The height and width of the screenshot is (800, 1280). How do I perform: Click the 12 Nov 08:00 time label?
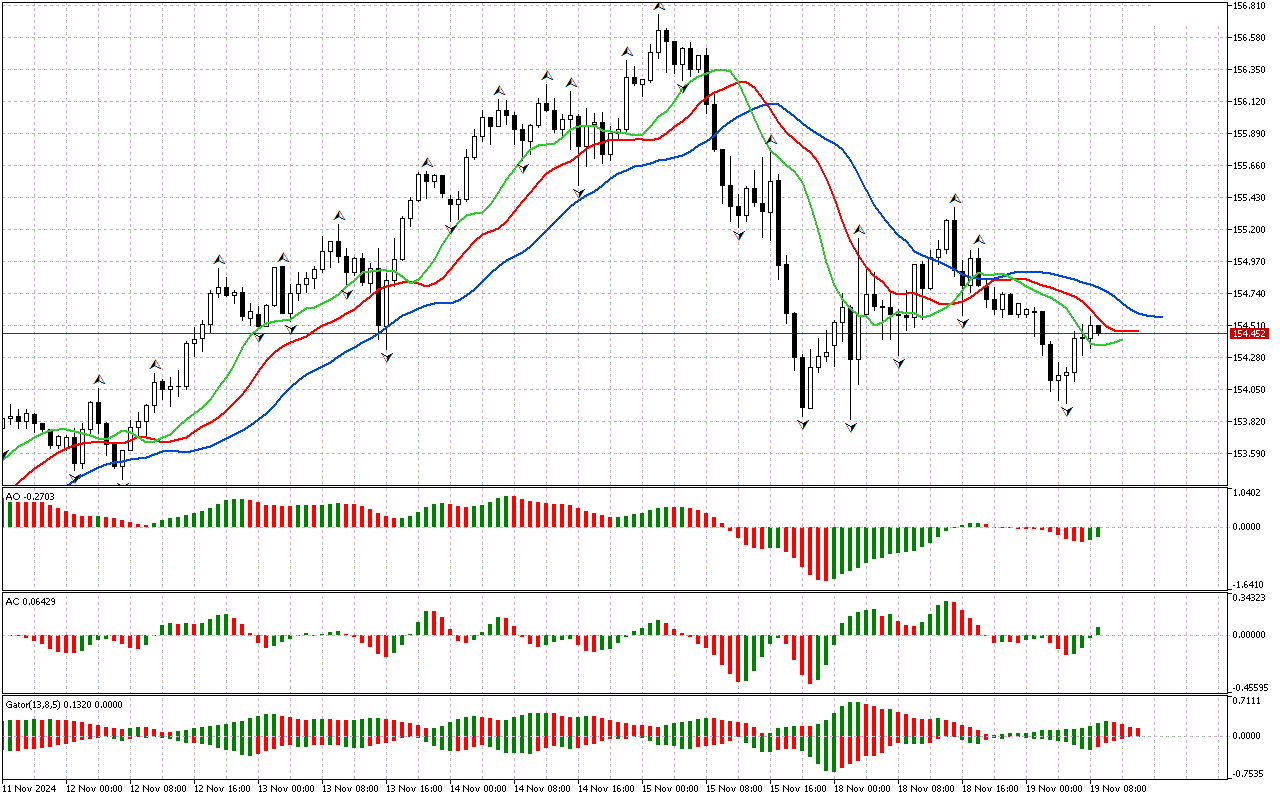click(159, 789)
